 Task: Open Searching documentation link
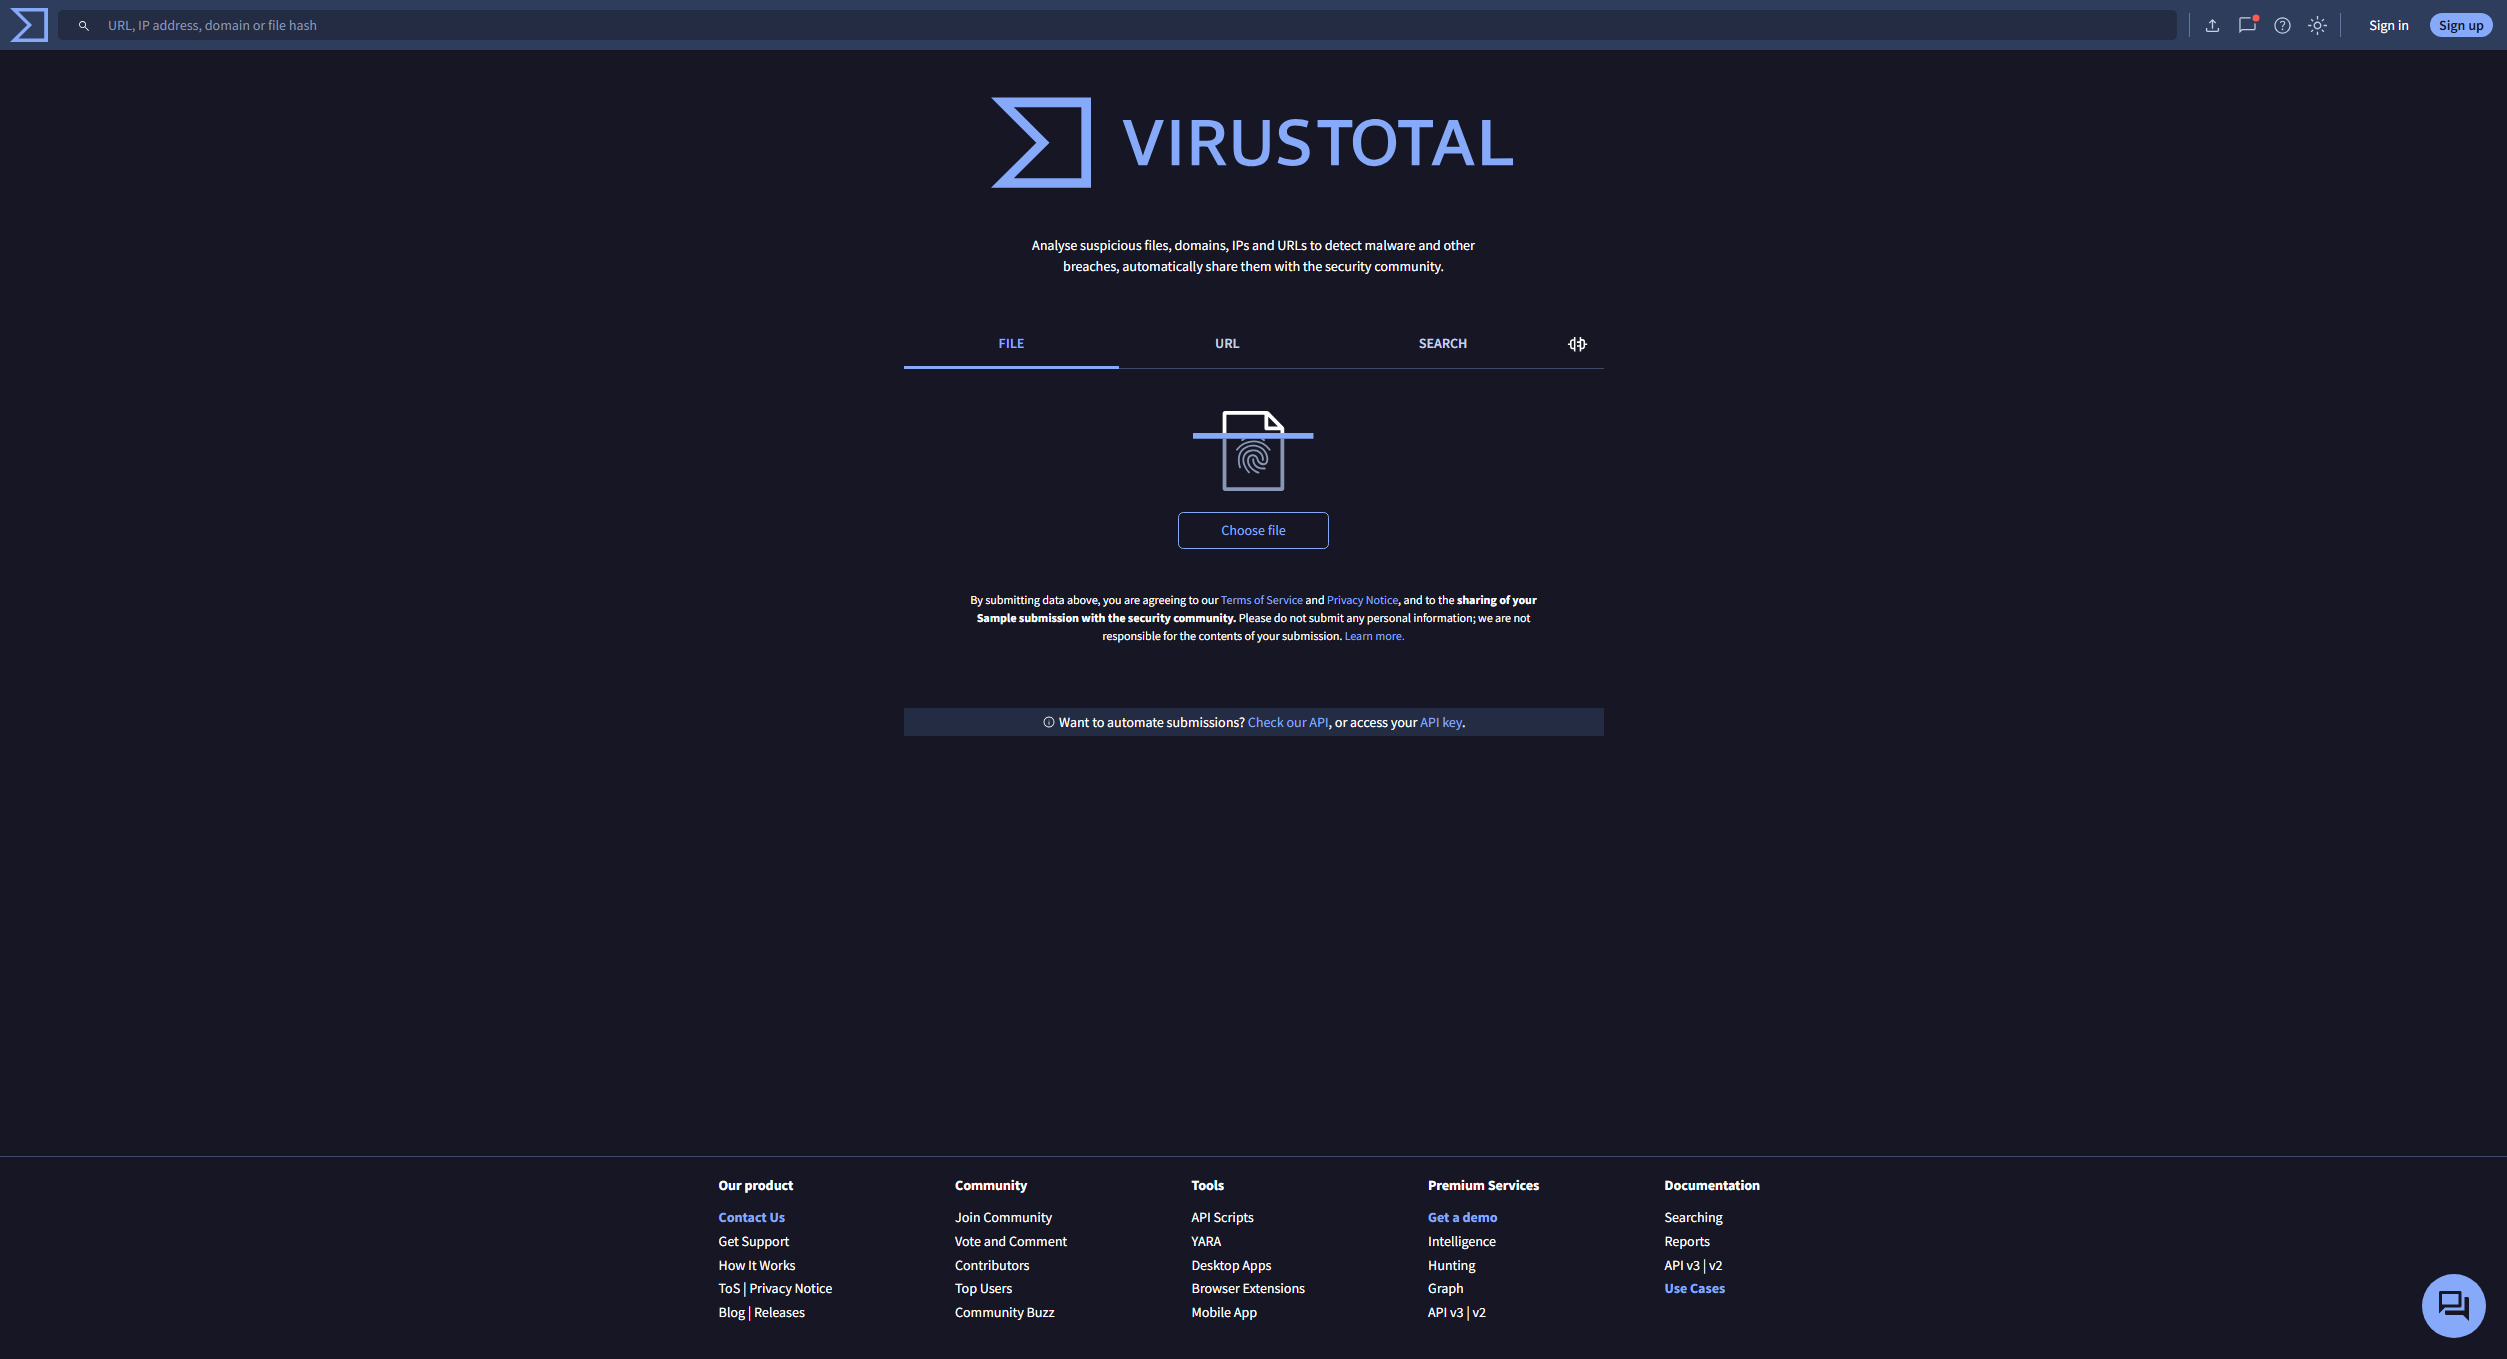pyautogui.click(x=1693, y=1217)
